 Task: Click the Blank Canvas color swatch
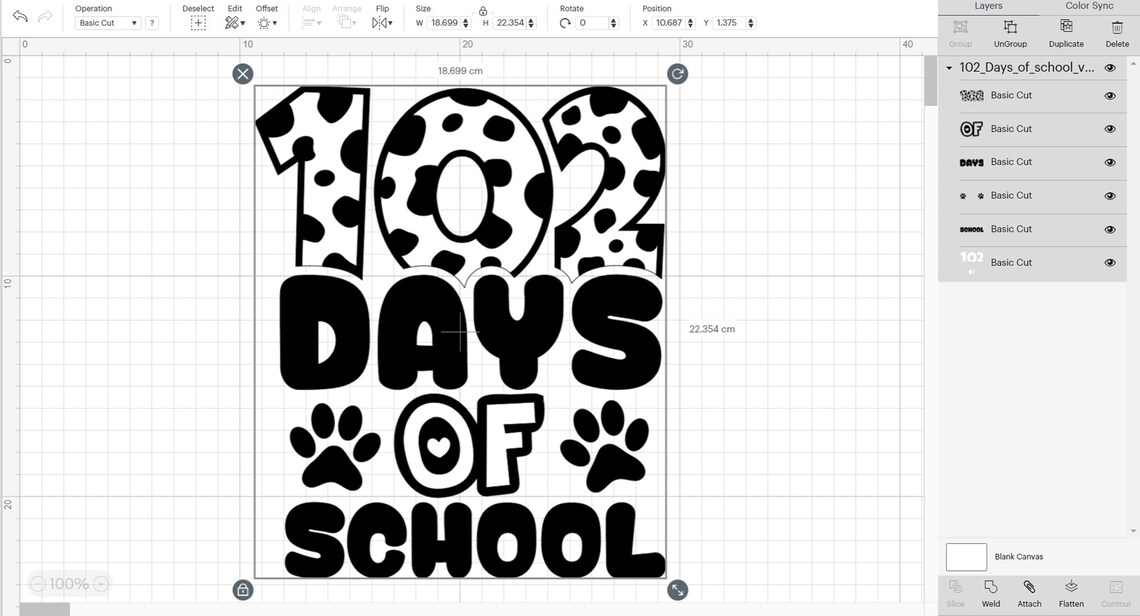tap(965, 556)
